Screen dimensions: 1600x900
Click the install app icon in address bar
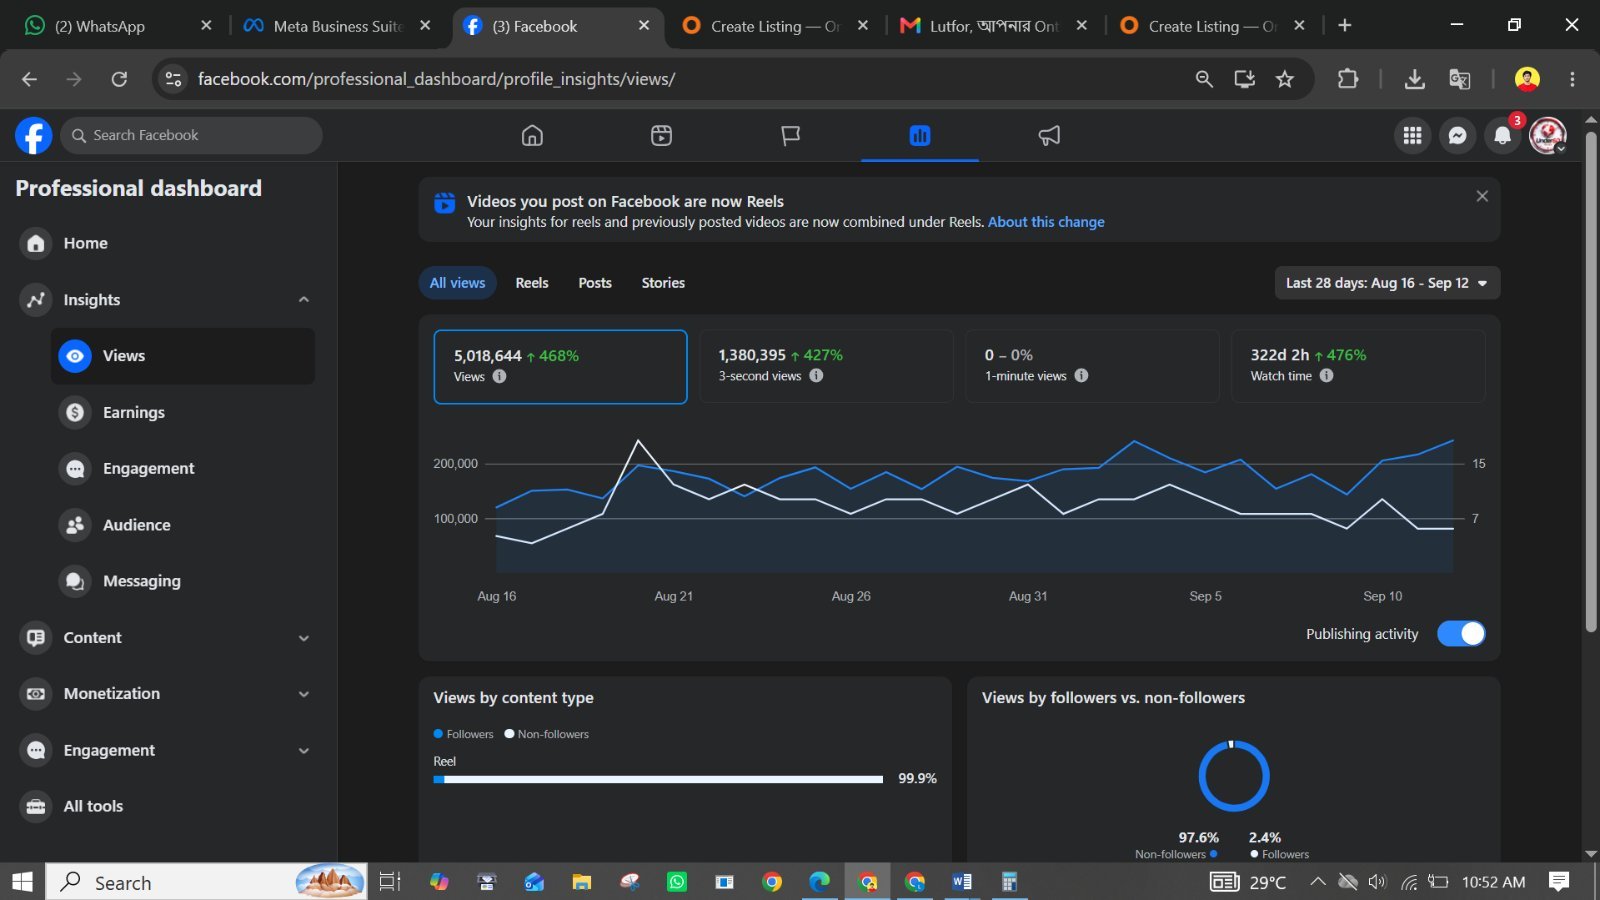[x=1244, y=79]
